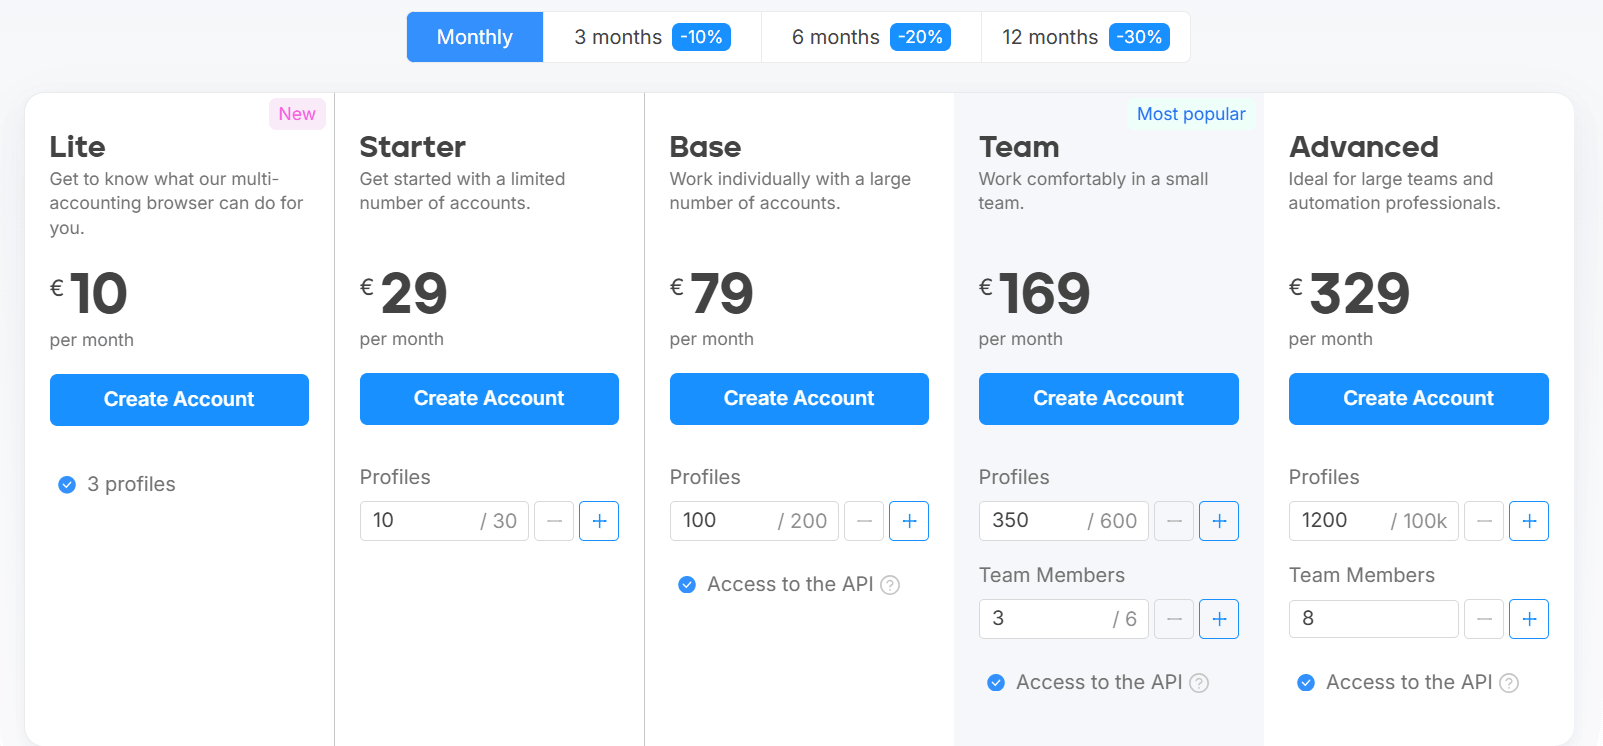Click the help icon beside Team's API access
The height and width of the screenshot is (746, 1603).
(1200, 682)
